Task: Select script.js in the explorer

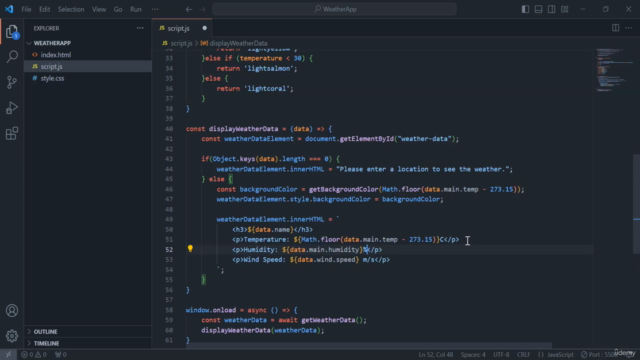Action: (x=51, y=67)
